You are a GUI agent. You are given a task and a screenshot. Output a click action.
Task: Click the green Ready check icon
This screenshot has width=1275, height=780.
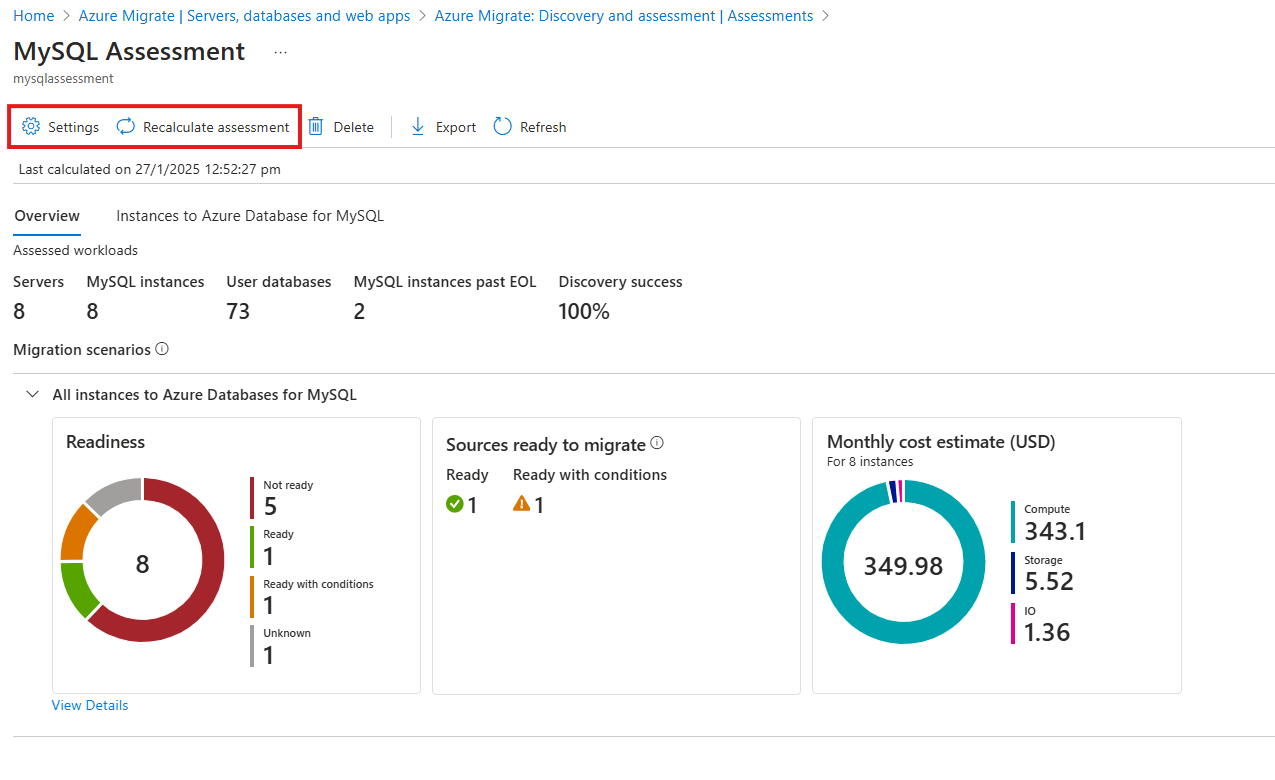click(456, 504)
